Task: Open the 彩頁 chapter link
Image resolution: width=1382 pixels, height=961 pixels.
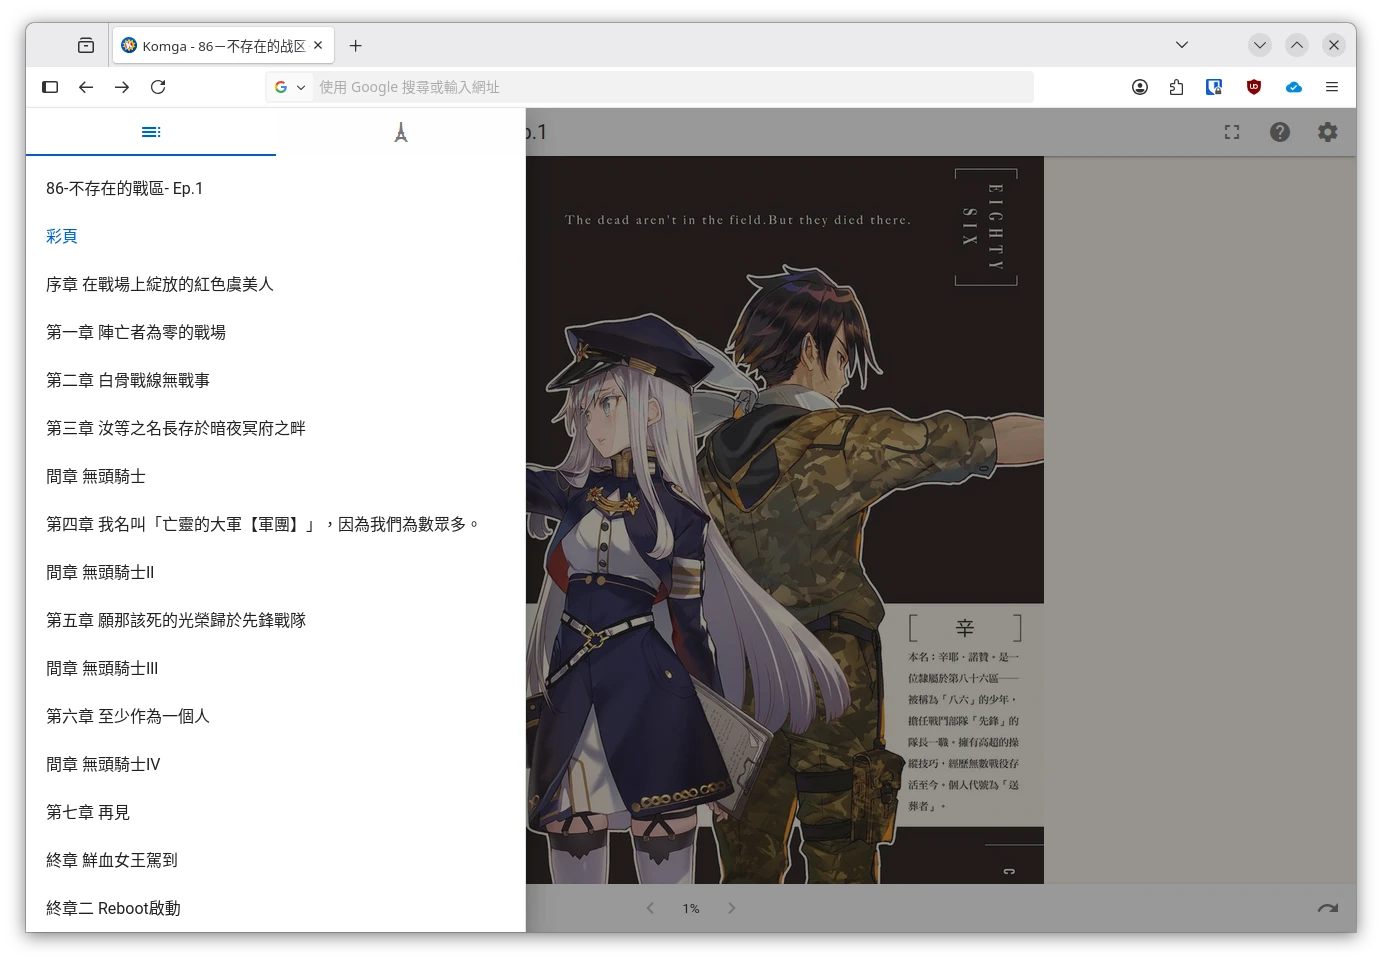Action: tap(62, 236)
